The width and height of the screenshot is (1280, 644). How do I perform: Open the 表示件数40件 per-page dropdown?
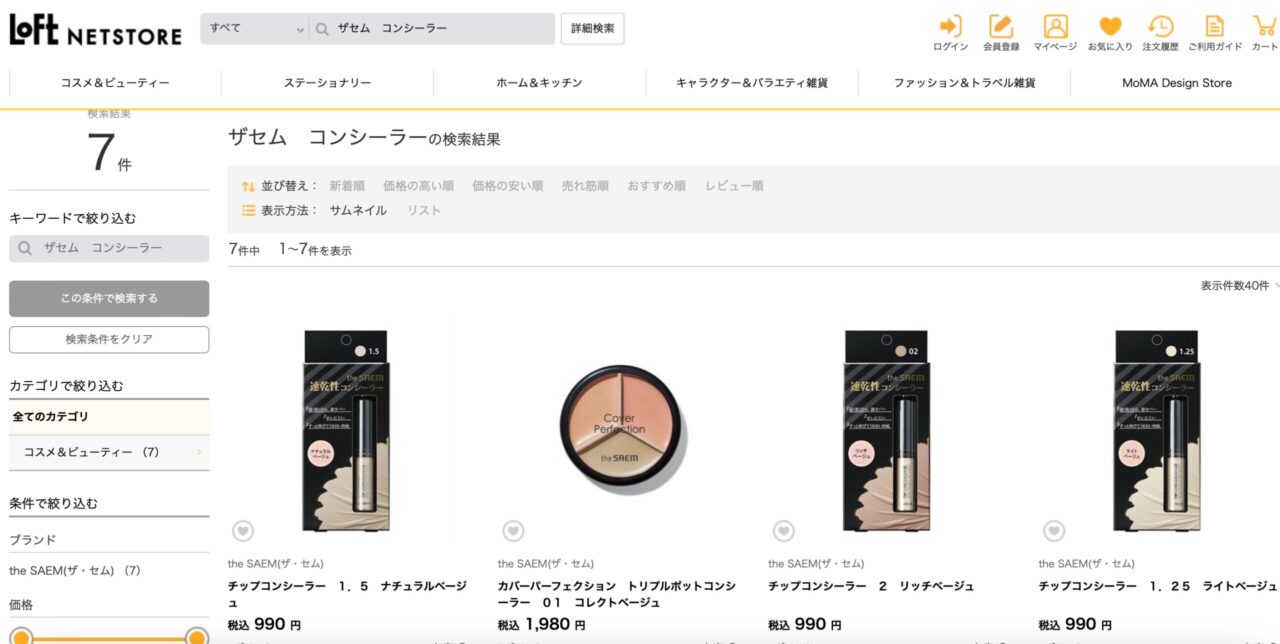(x=1240, y=286)
